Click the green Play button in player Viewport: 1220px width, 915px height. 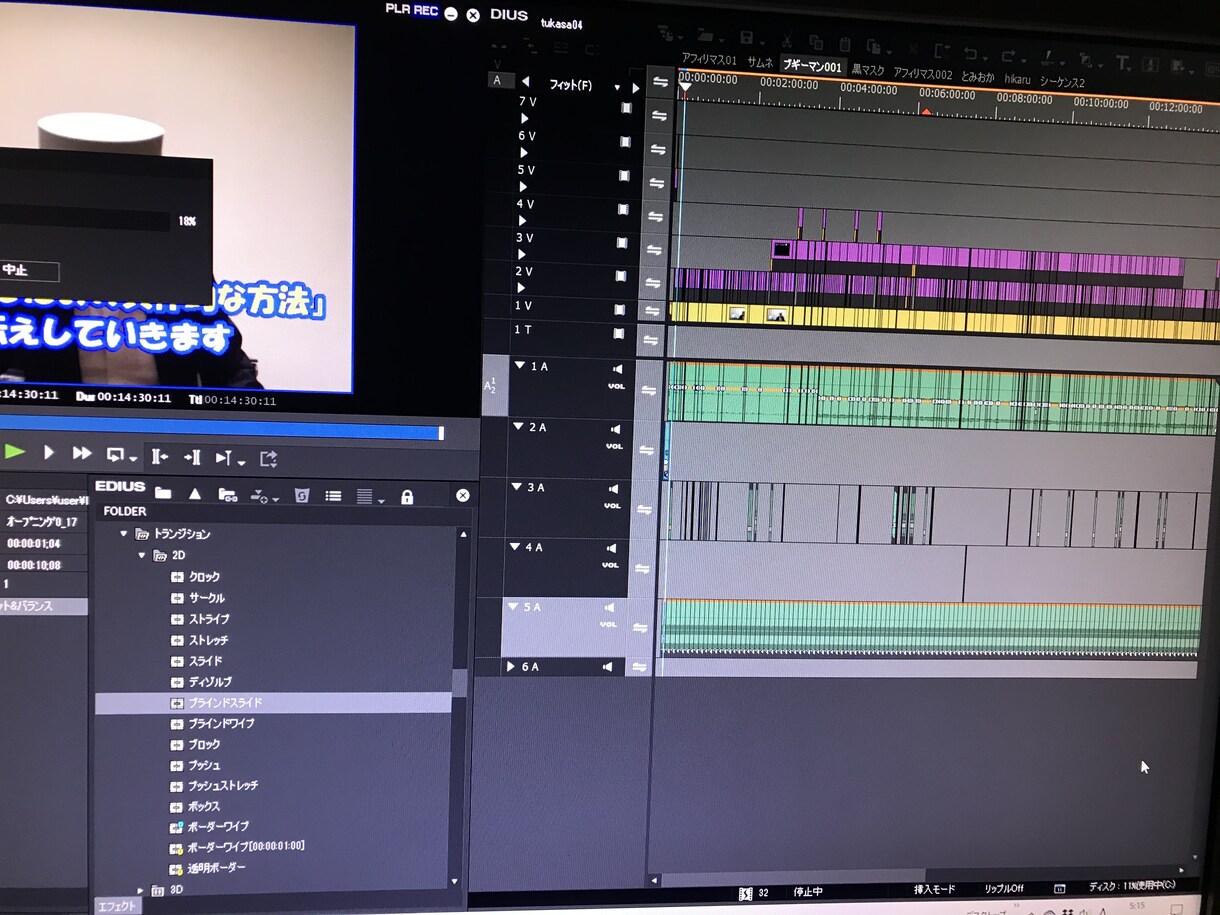pos(14,452)
